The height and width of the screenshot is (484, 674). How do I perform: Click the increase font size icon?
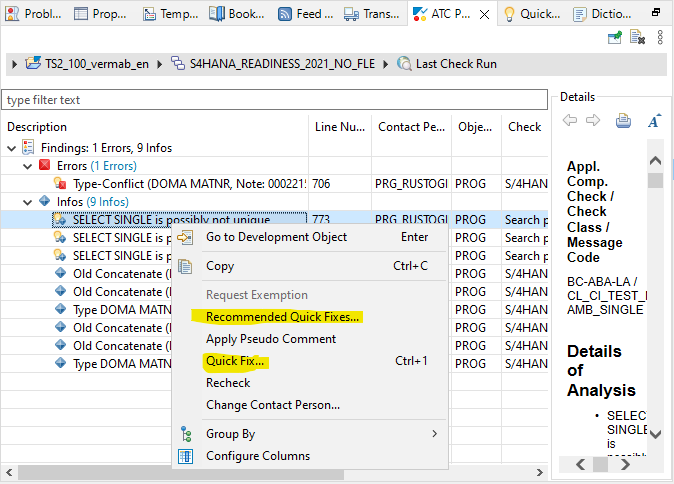coord(654,121)
